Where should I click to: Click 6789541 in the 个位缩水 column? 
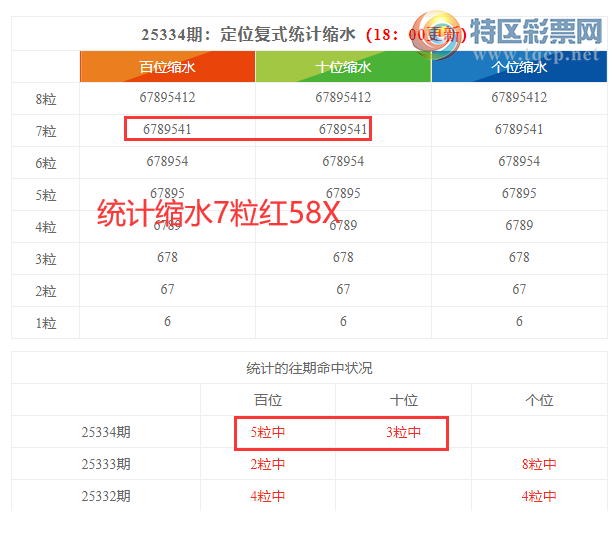click(519, 130)
